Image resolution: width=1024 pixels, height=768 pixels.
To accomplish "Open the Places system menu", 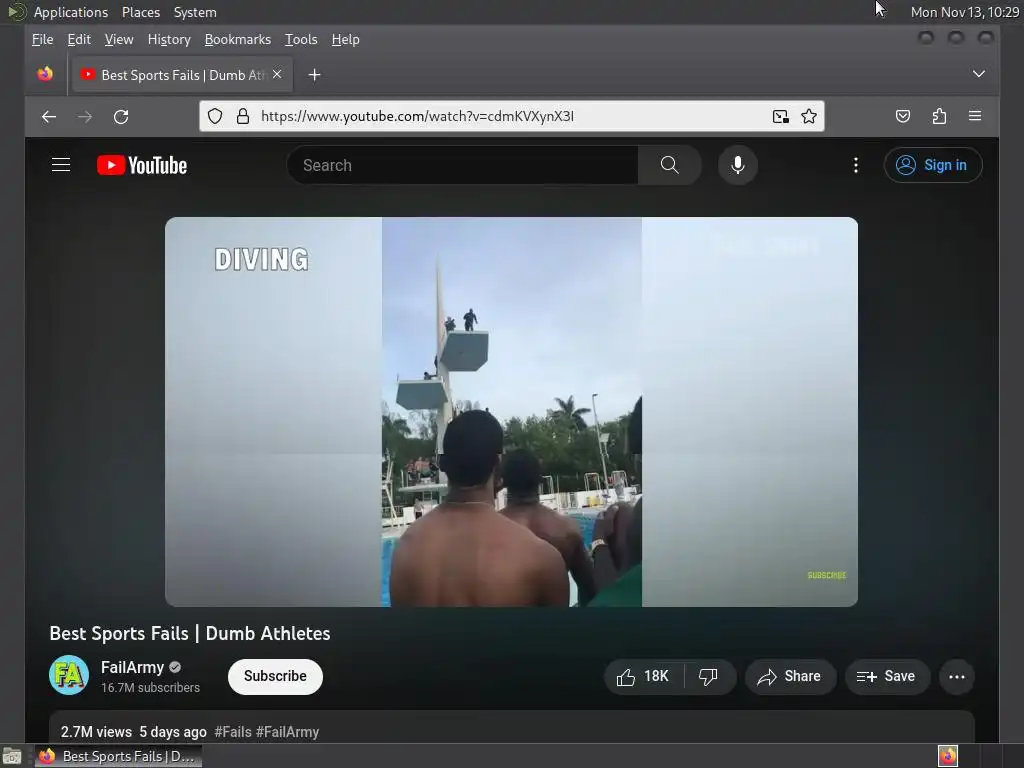I will (141, 12).
